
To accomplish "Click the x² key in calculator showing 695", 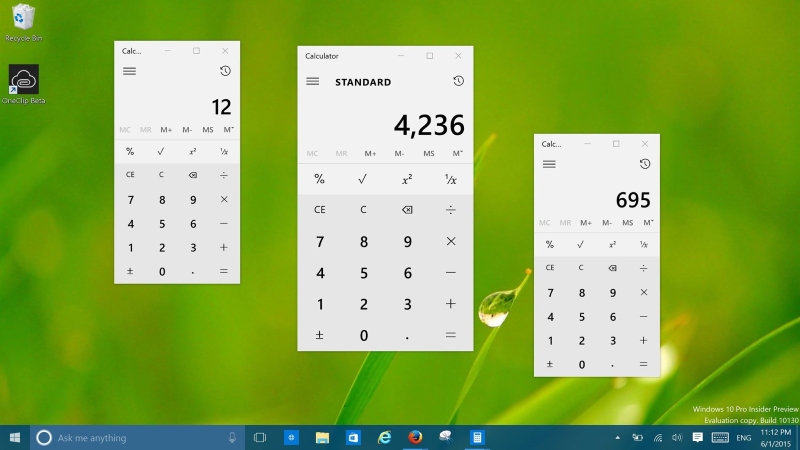I will point(612,244).
